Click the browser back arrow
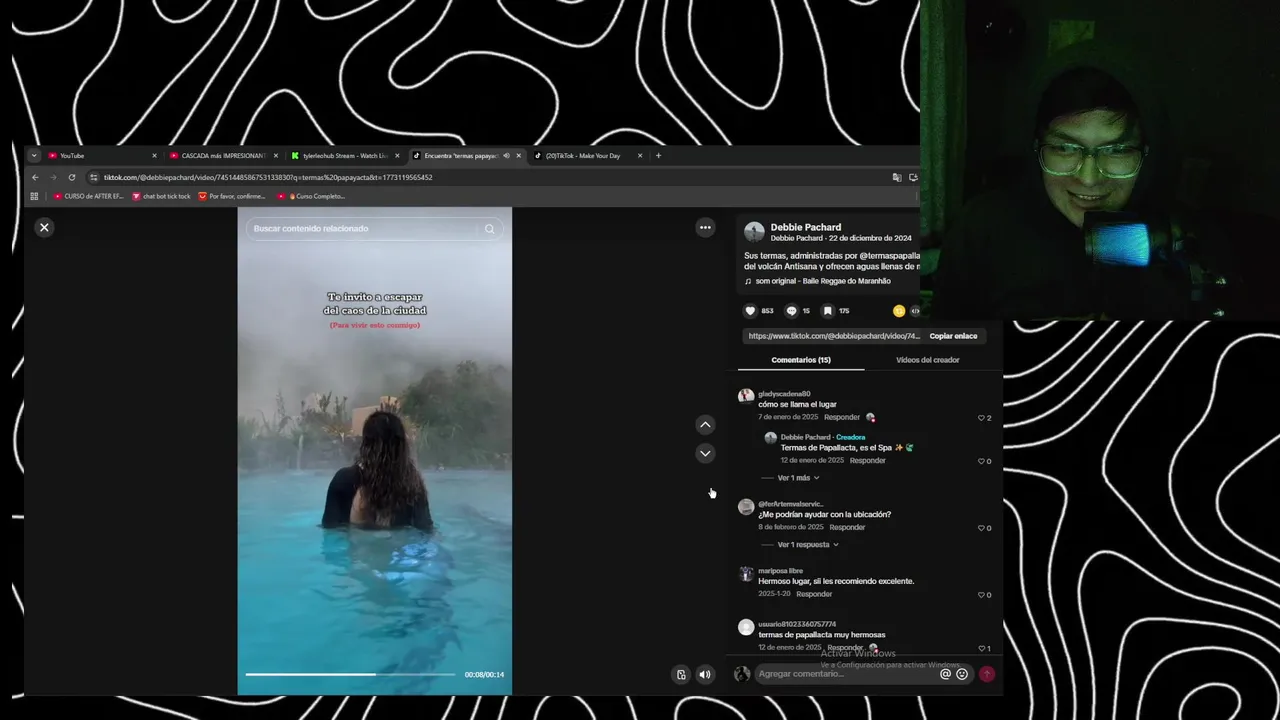 coord(35,177)
